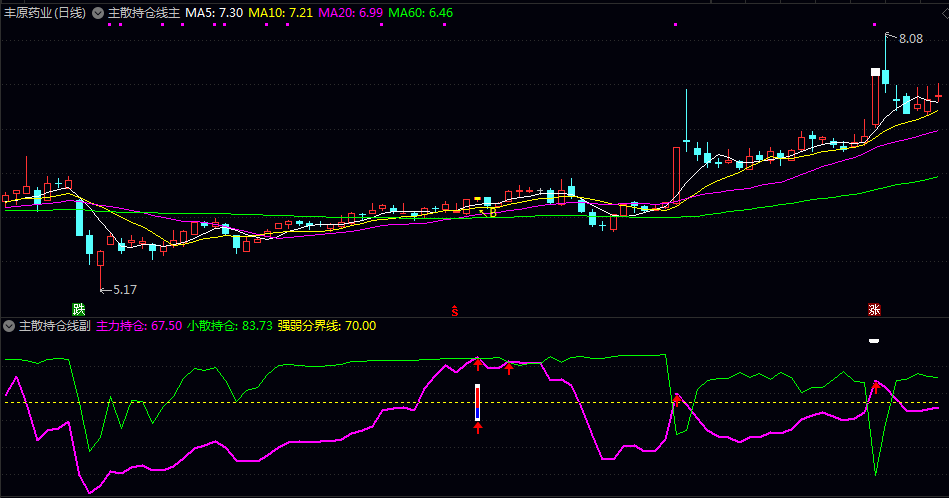
Task: Click the 主力持仓 value label
Action: pyautogui.click(x=139, y=325)
